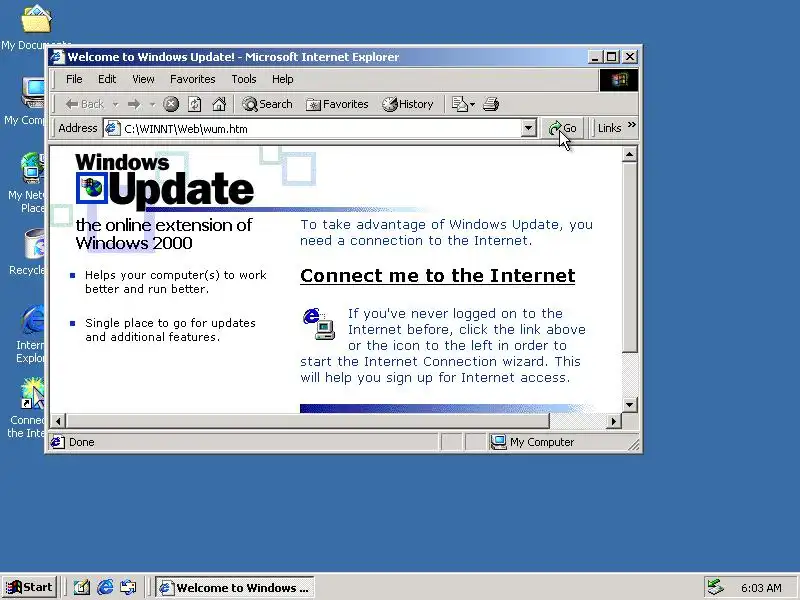Launch Internet Explorer from quick launch

click(x=105, y=587)
